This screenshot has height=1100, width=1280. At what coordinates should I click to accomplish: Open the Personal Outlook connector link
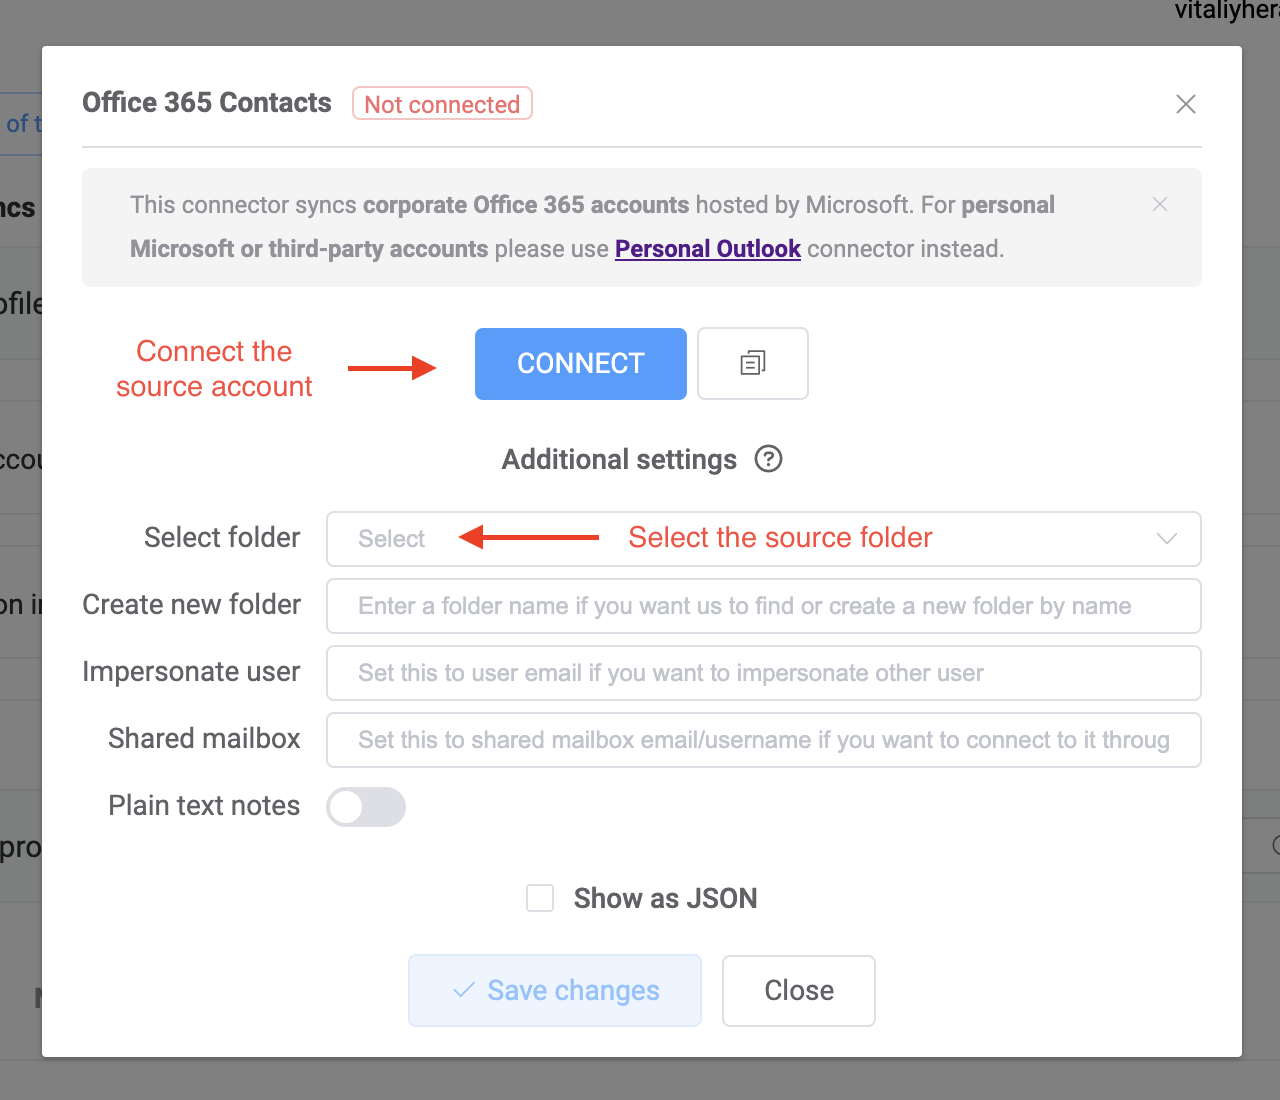point(707,248)
